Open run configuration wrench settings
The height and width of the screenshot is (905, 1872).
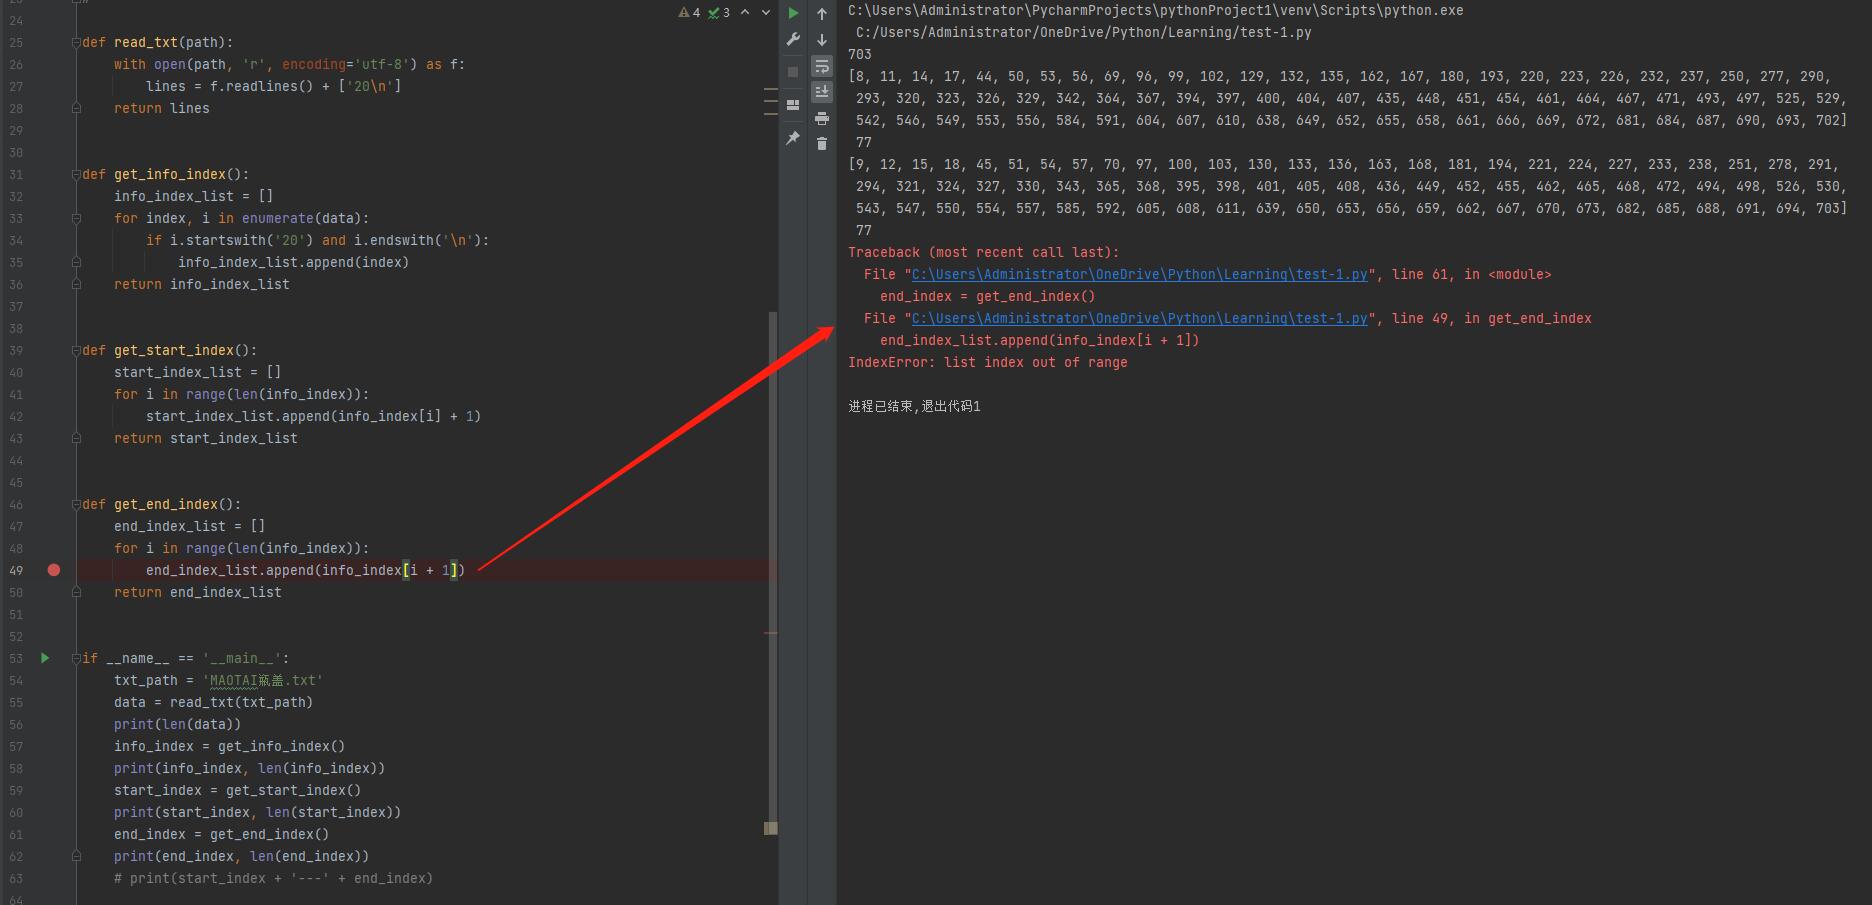coord(793,40)
